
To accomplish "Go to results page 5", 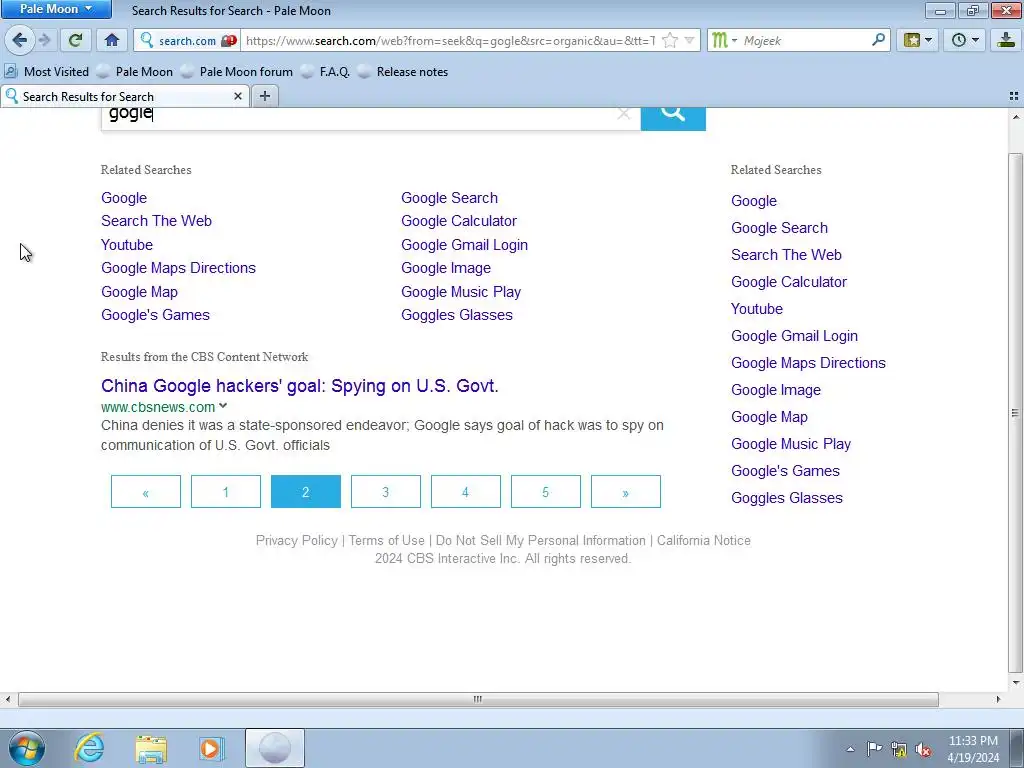I will tap(546, 492).
